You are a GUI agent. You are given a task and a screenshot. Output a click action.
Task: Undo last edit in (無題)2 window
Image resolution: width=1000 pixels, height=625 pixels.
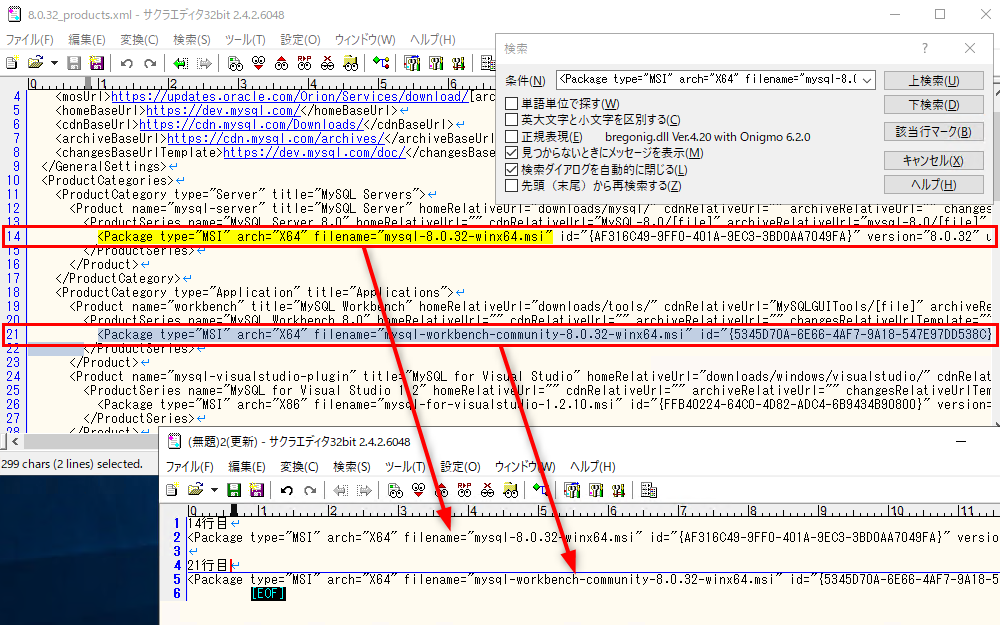click(286, 490)
